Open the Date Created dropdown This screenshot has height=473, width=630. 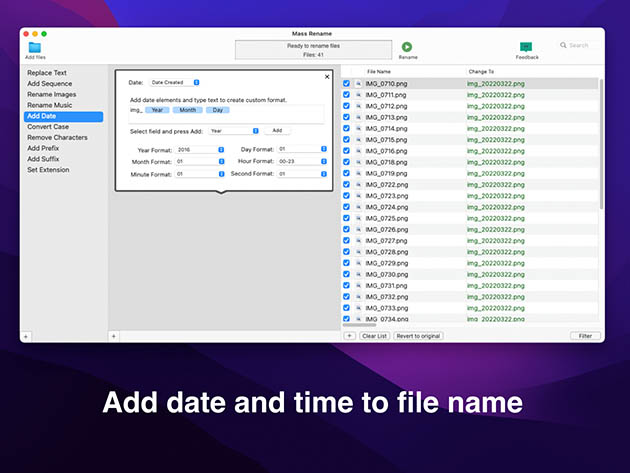[175, 82]
